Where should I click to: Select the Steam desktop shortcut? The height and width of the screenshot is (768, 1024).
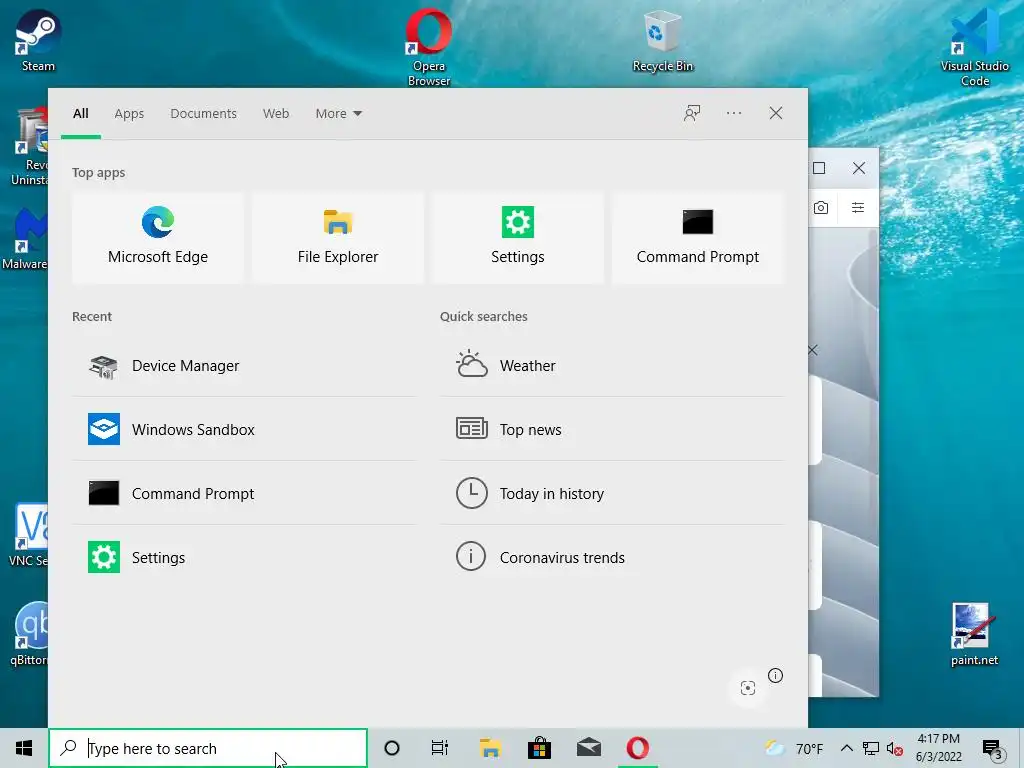(38, 40)
